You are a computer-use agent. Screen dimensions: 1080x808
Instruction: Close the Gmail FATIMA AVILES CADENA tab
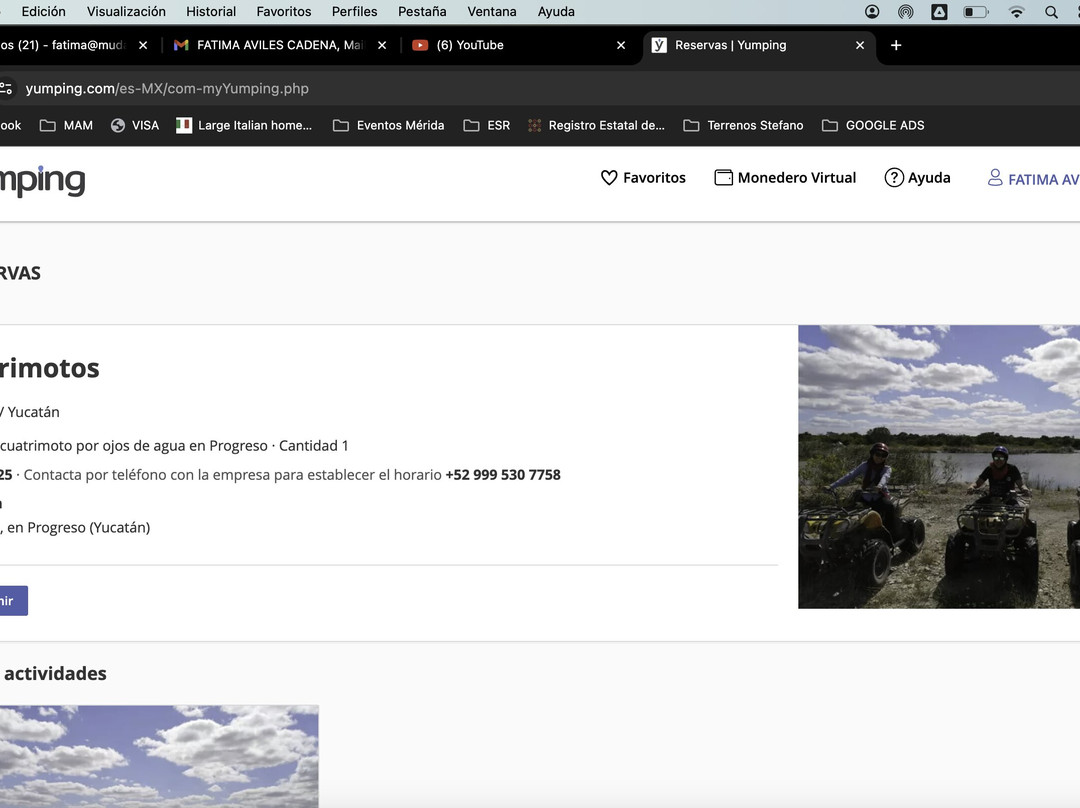click(x=382, y=45)
